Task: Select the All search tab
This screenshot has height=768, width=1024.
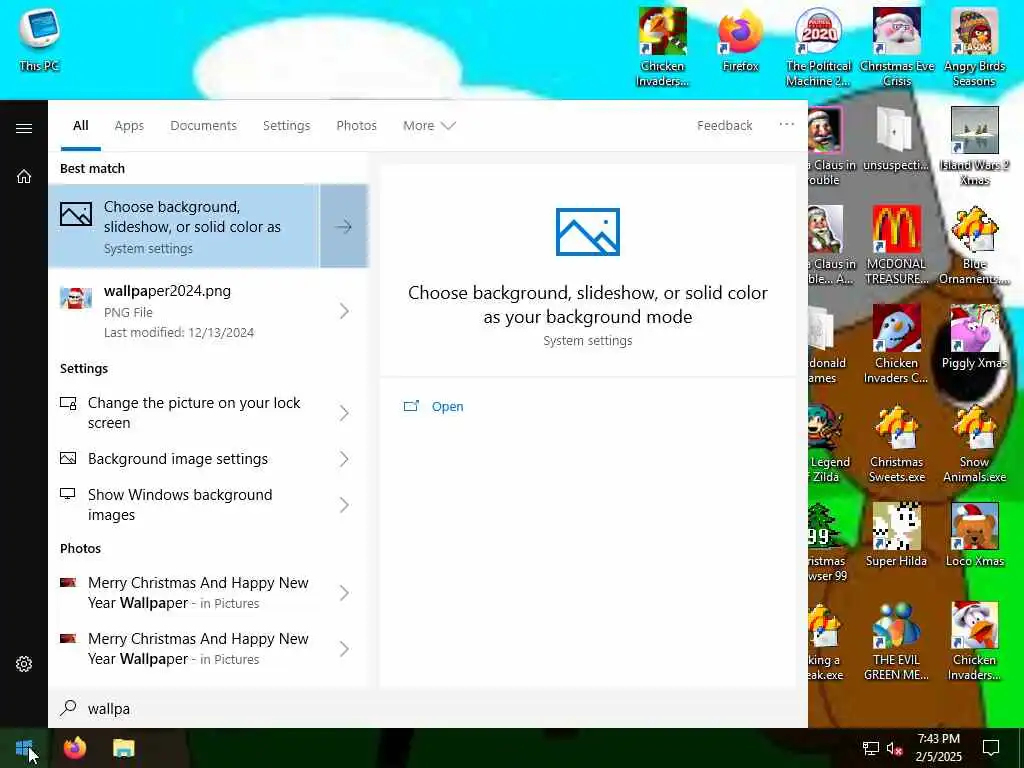Action: coord(81,125)
